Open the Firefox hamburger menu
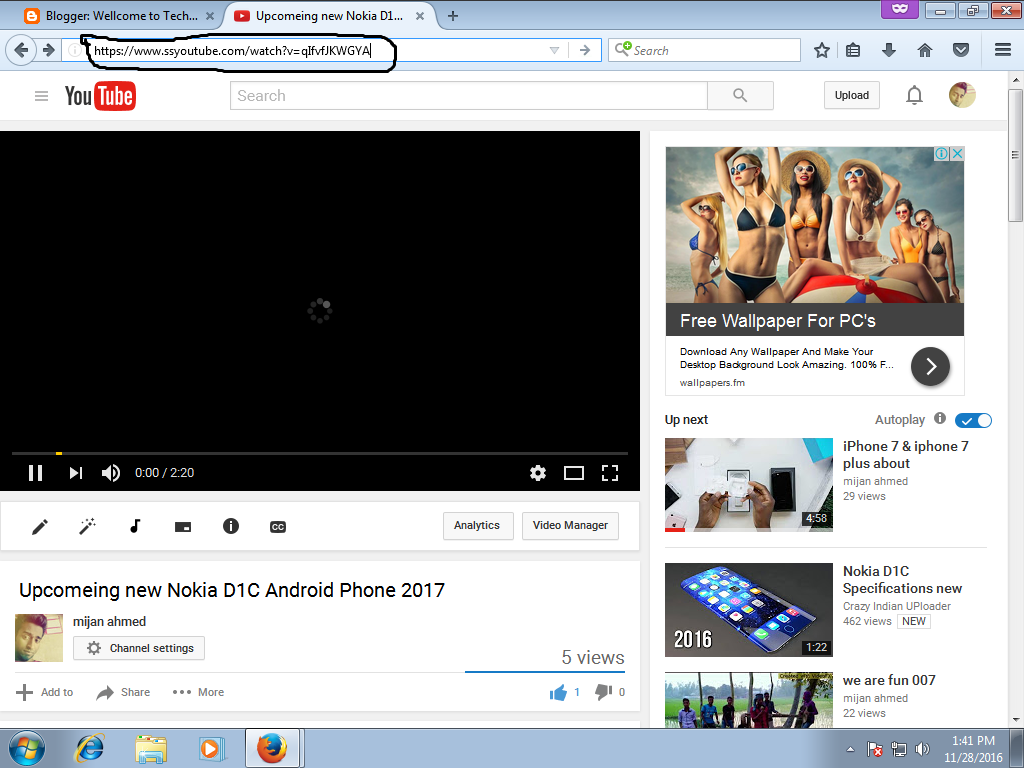The image size is (1024, 768). (1003, 50)
